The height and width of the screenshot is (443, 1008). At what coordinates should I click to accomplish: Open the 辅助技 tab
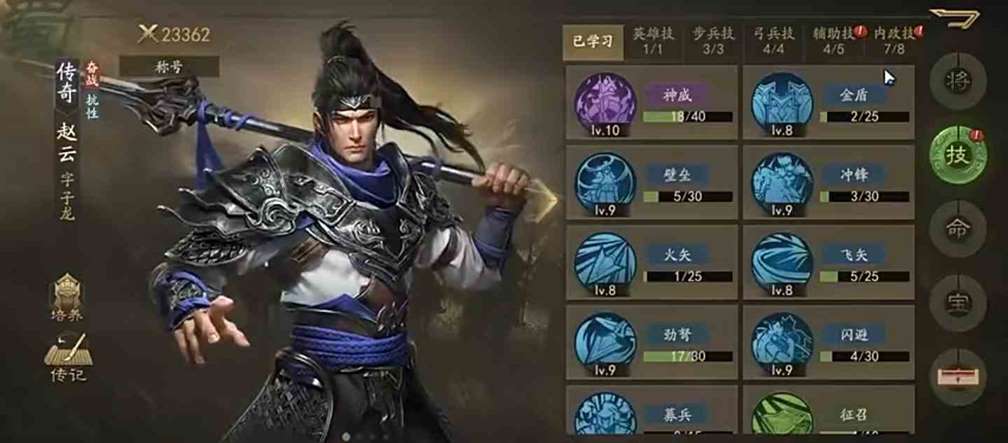pos(834,42)
